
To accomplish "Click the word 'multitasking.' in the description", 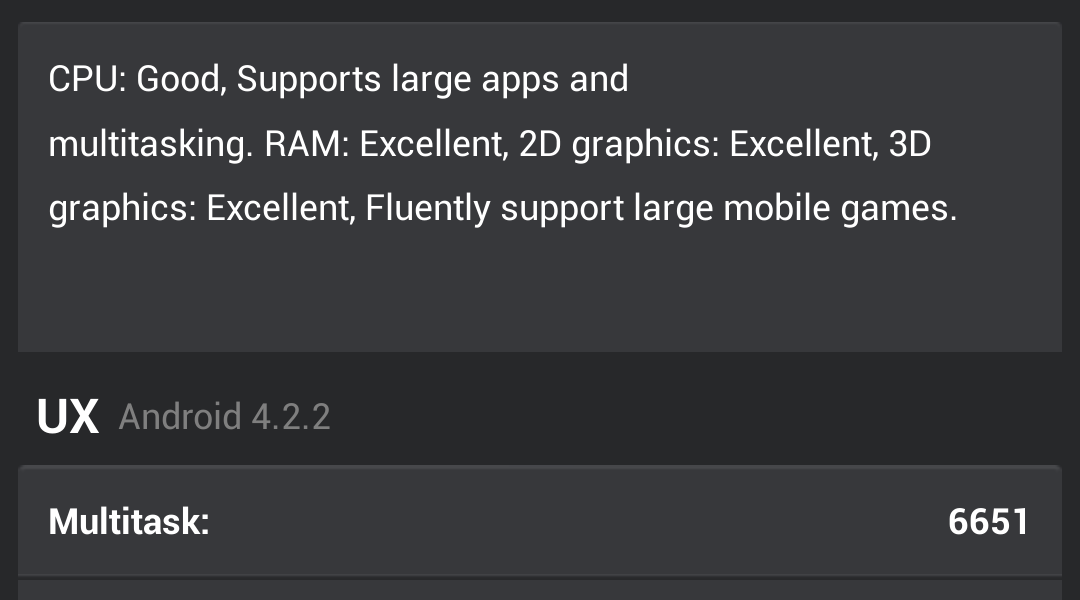I will pyautogui.click(x=150, y=145).
